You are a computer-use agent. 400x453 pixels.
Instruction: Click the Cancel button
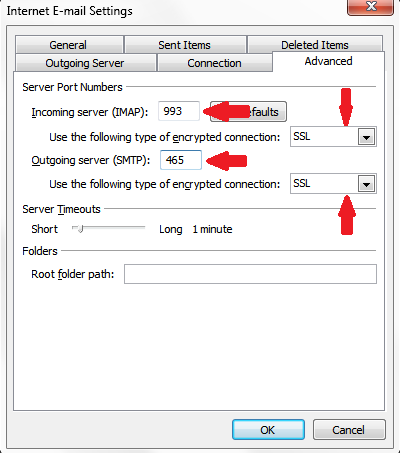click(349, 430)
